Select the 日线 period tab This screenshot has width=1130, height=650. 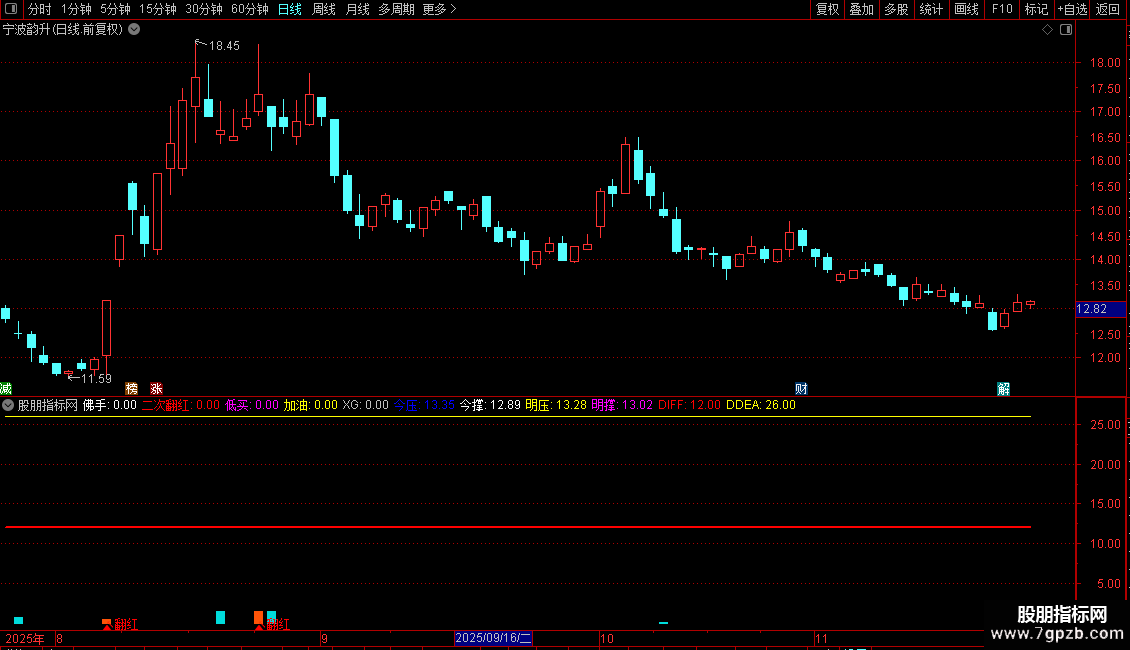(290, 9)
